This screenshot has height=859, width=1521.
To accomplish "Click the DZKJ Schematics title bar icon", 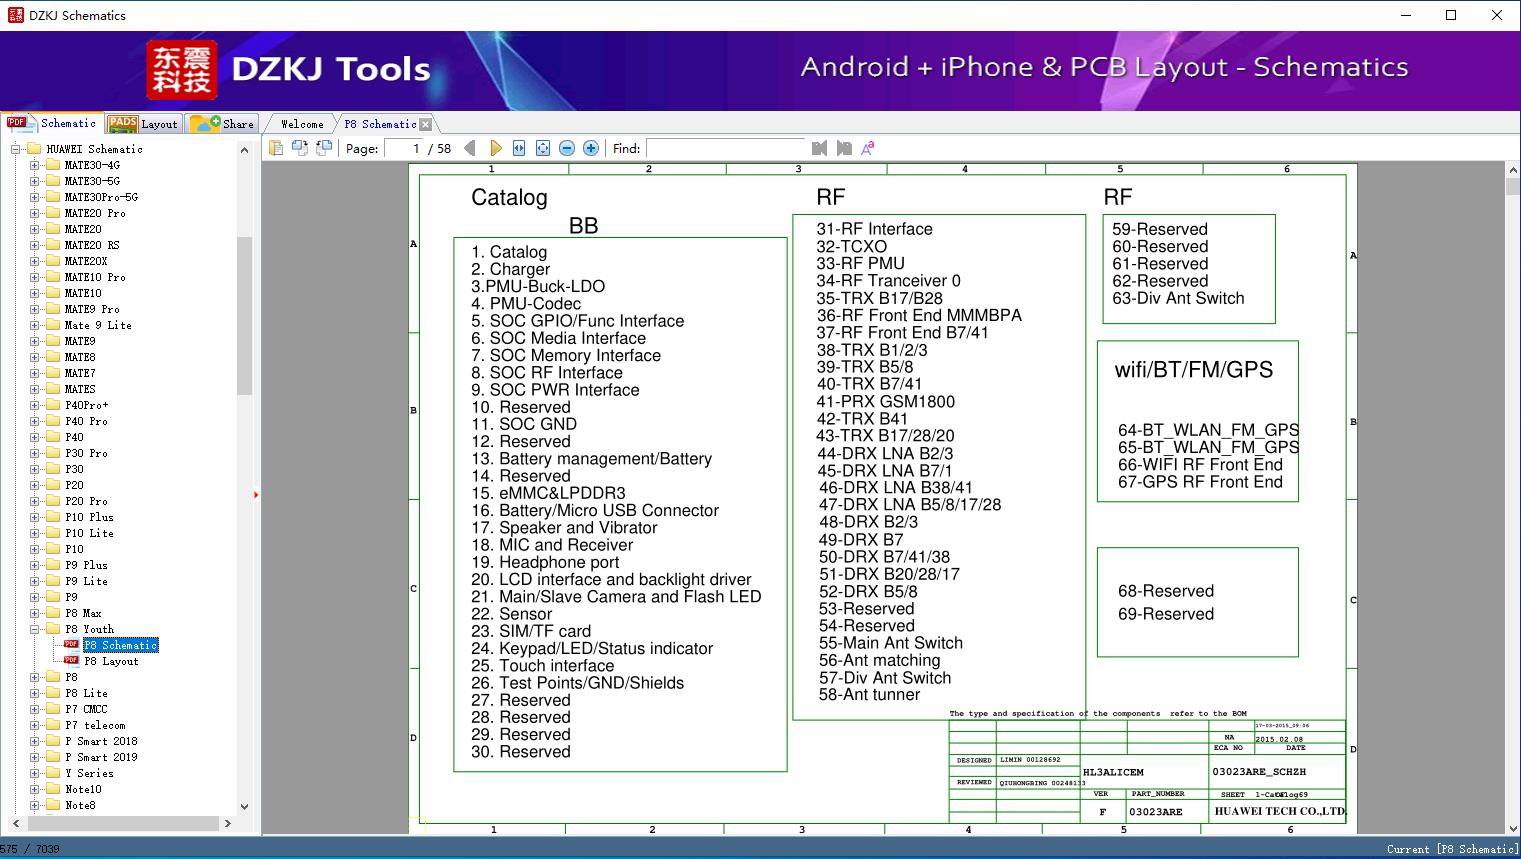I will pos(15,15).
